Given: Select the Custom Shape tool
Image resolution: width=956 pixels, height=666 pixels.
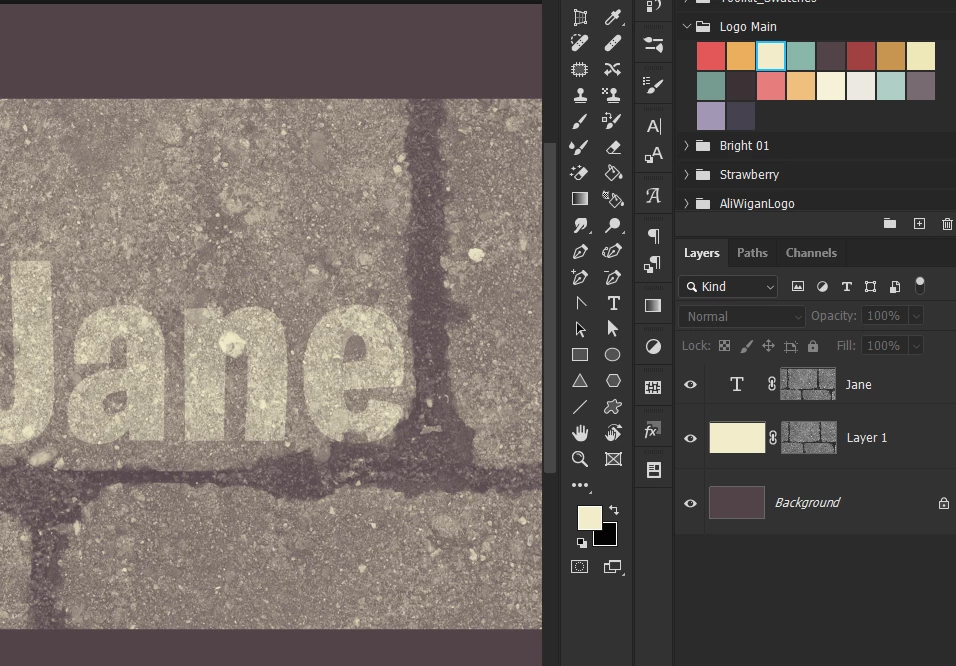Looking at the screenshot, I should 613,407.
